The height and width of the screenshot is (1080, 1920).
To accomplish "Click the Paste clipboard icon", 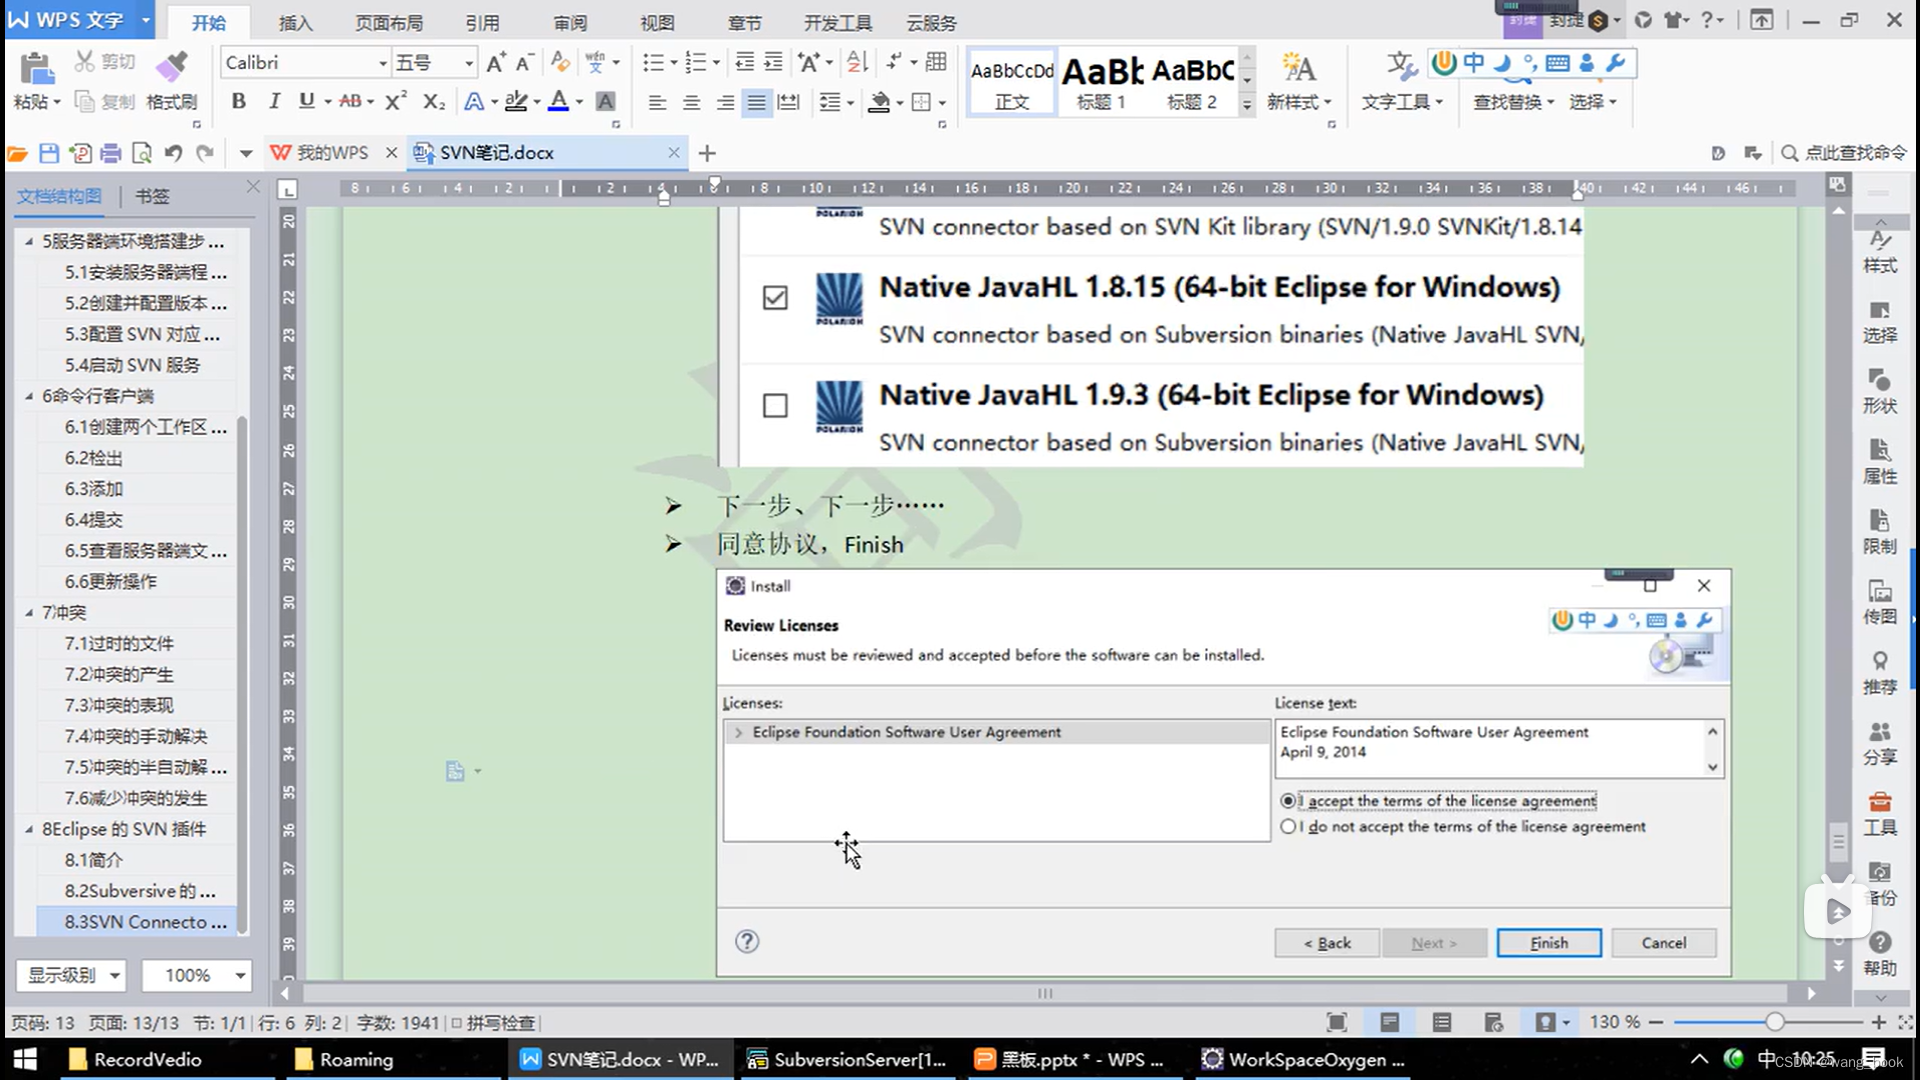I will [37, 69].
